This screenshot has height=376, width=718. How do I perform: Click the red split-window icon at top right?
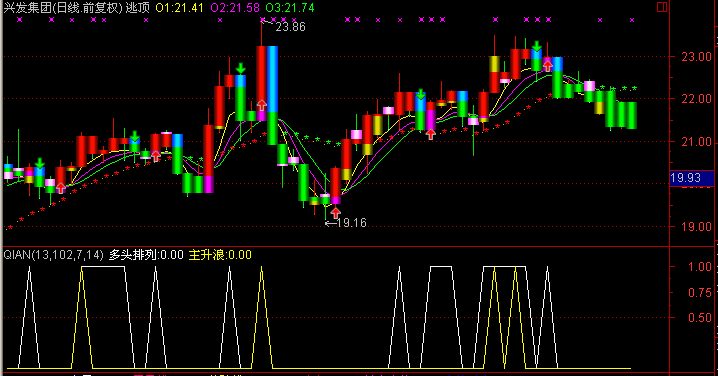point(662,7)
